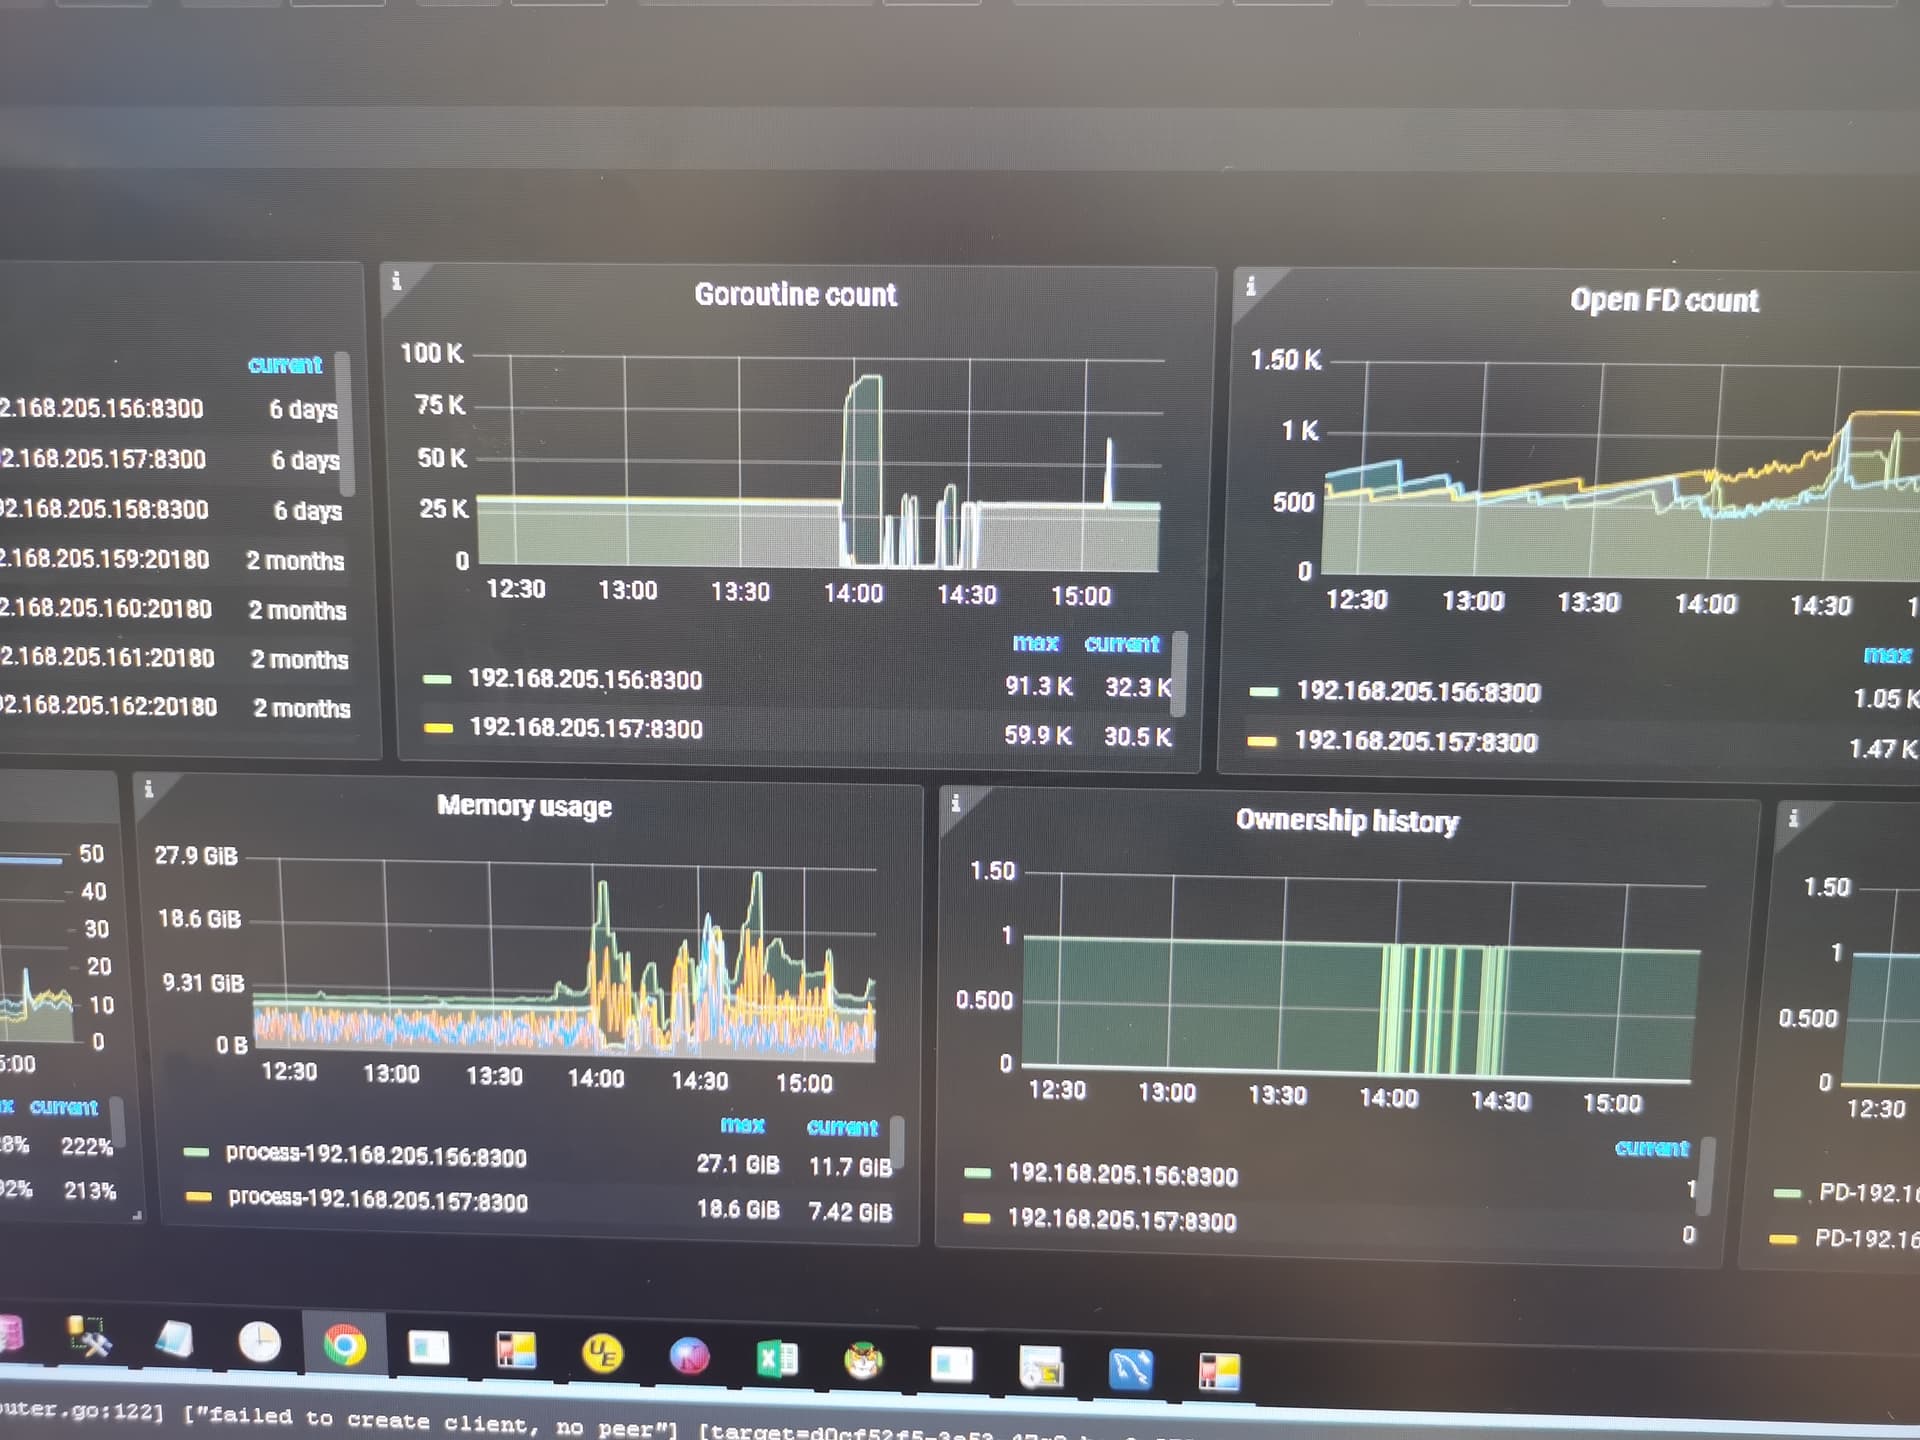
Task: Click Memory usage panel info icon
Action: (x=149, y=789)
